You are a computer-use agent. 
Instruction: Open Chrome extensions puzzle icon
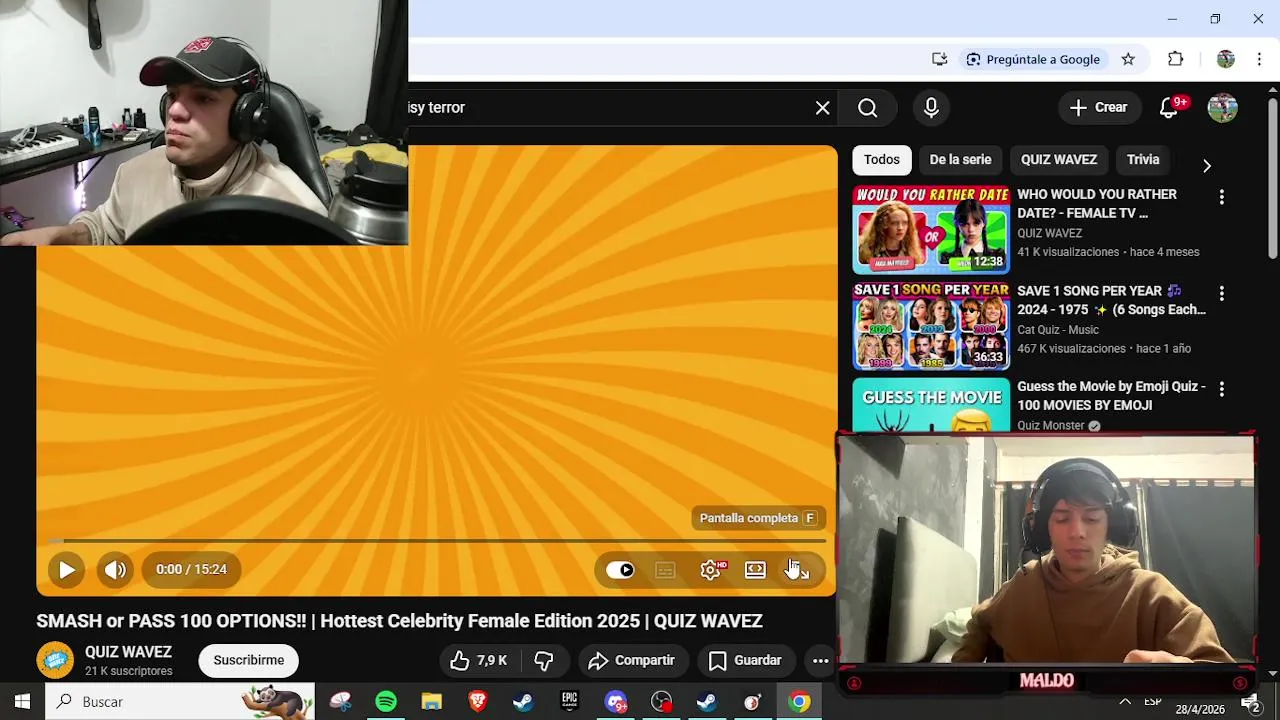[1176, 59]
